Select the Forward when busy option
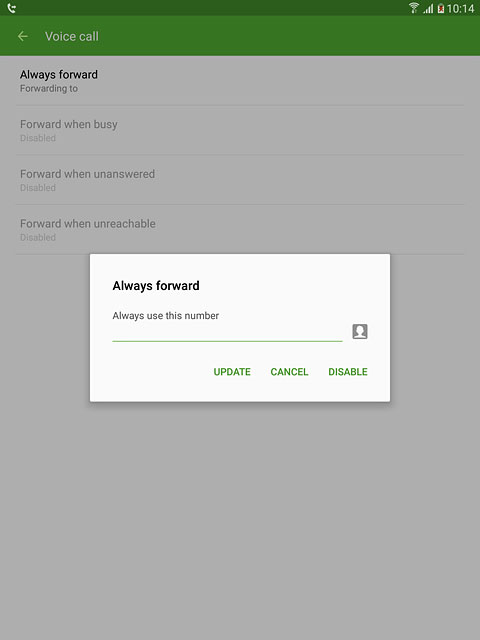Image resolution: width=480 pixels, height=640 pixels. pyautogui.click(x=240, y=130)
